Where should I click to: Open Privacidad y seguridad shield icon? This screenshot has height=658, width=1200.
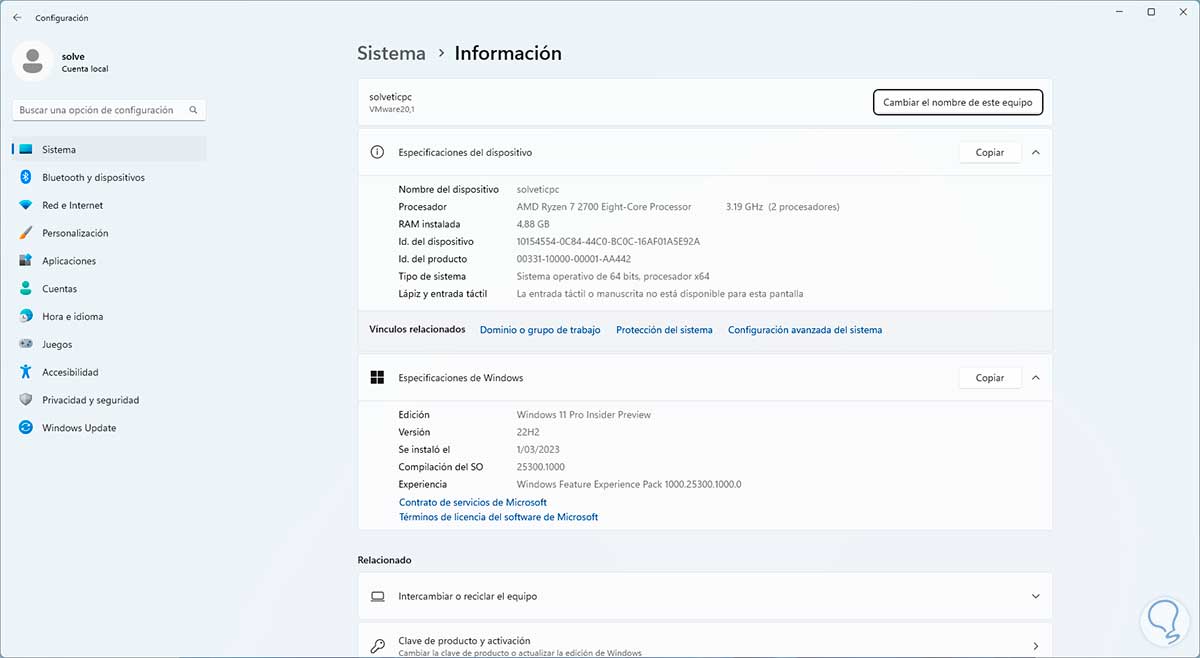pyautogui.click(x=26, y=400)
